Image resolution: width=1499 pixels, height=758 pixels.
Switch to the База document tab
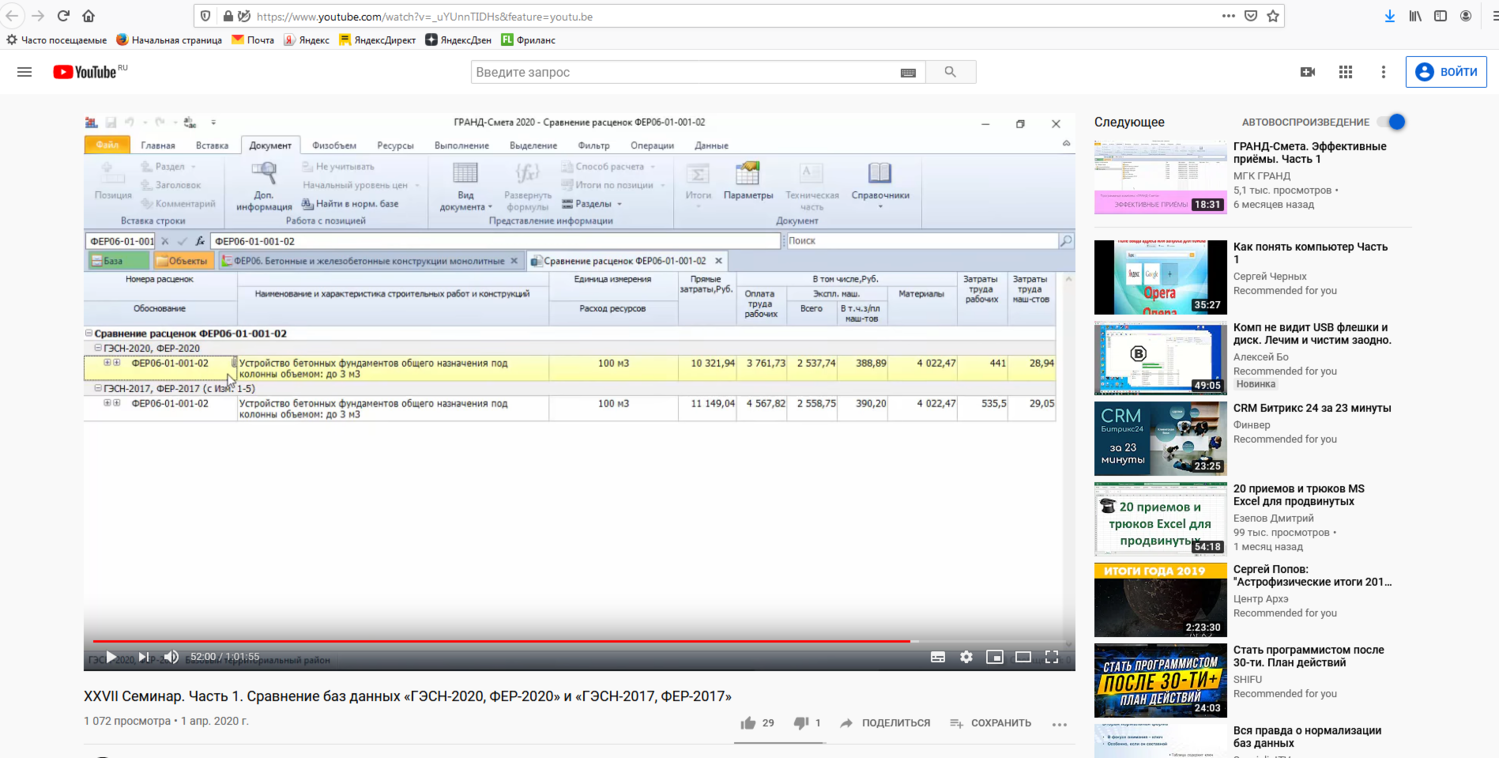(119, 261)
